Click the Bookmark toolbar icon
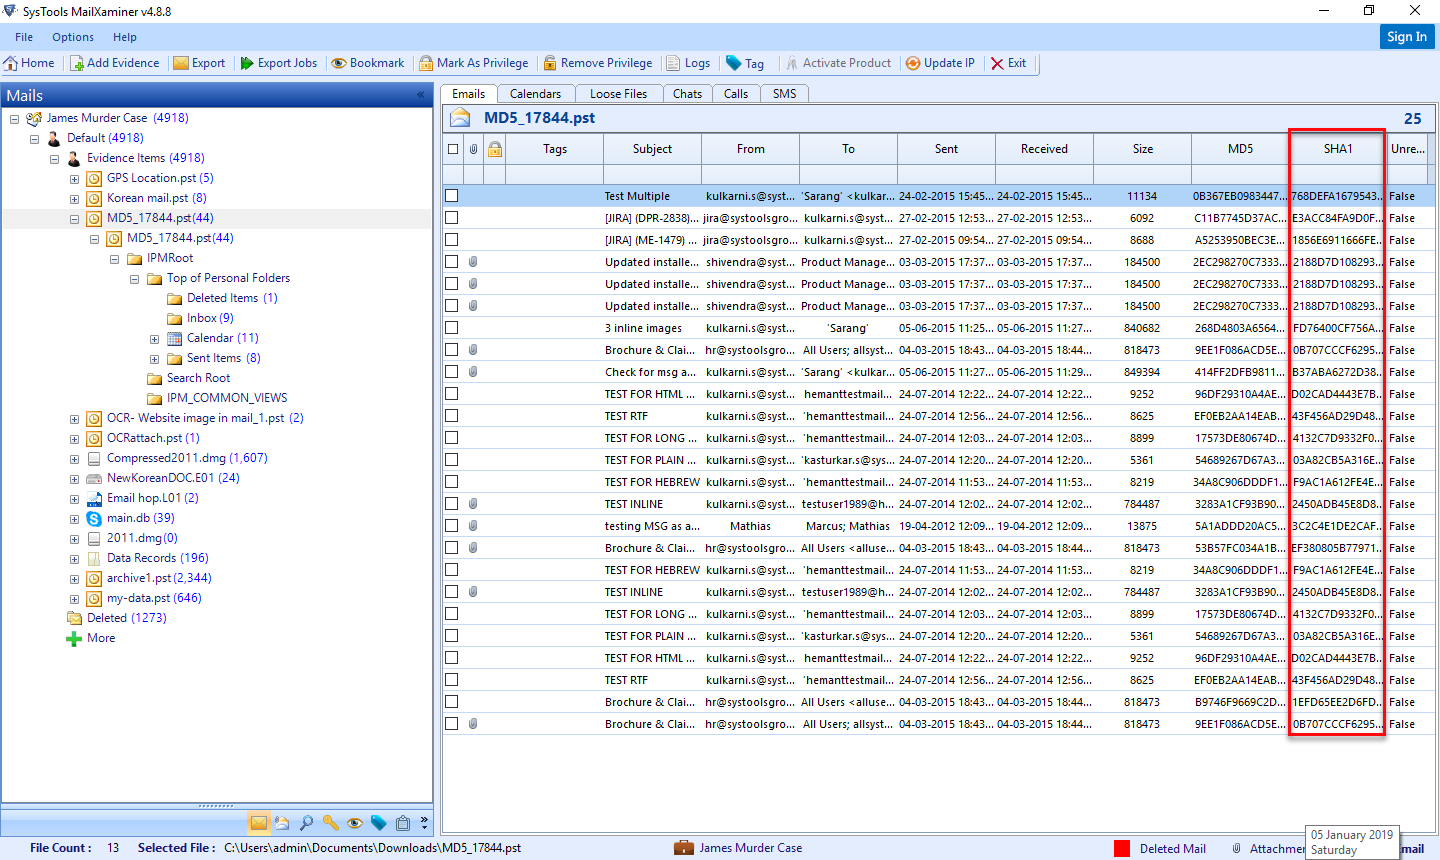1440x860 pixels. click(368, 62)
